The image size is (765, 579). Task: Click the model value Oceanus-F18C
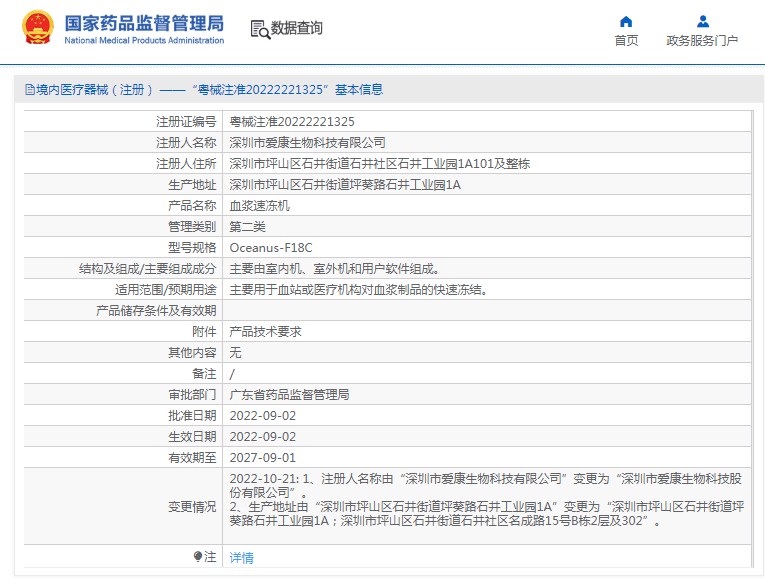[x=271, y=247]
